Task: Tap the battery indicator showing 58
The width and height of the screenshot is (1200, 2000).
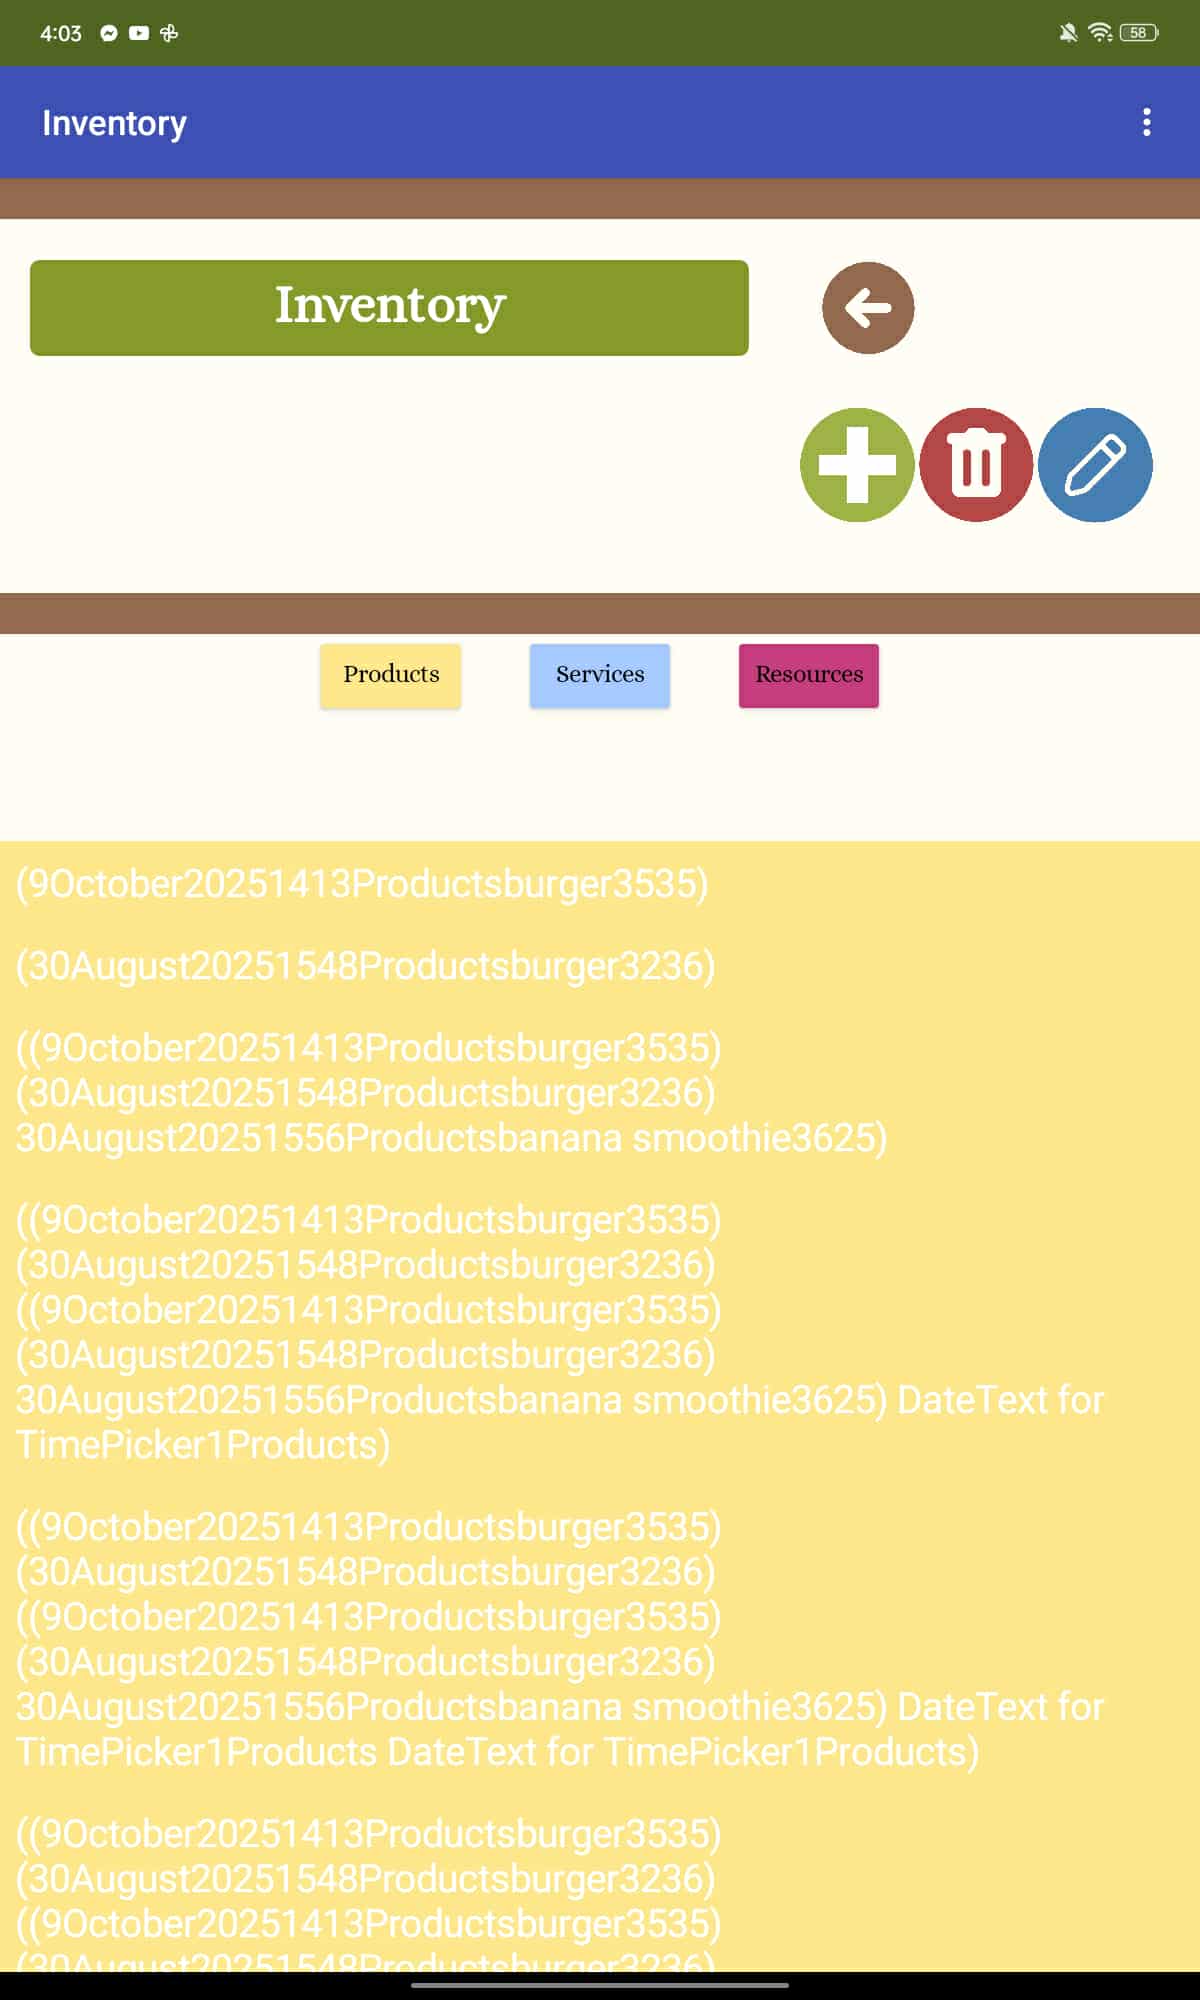Action: (x=1139, y=33)
